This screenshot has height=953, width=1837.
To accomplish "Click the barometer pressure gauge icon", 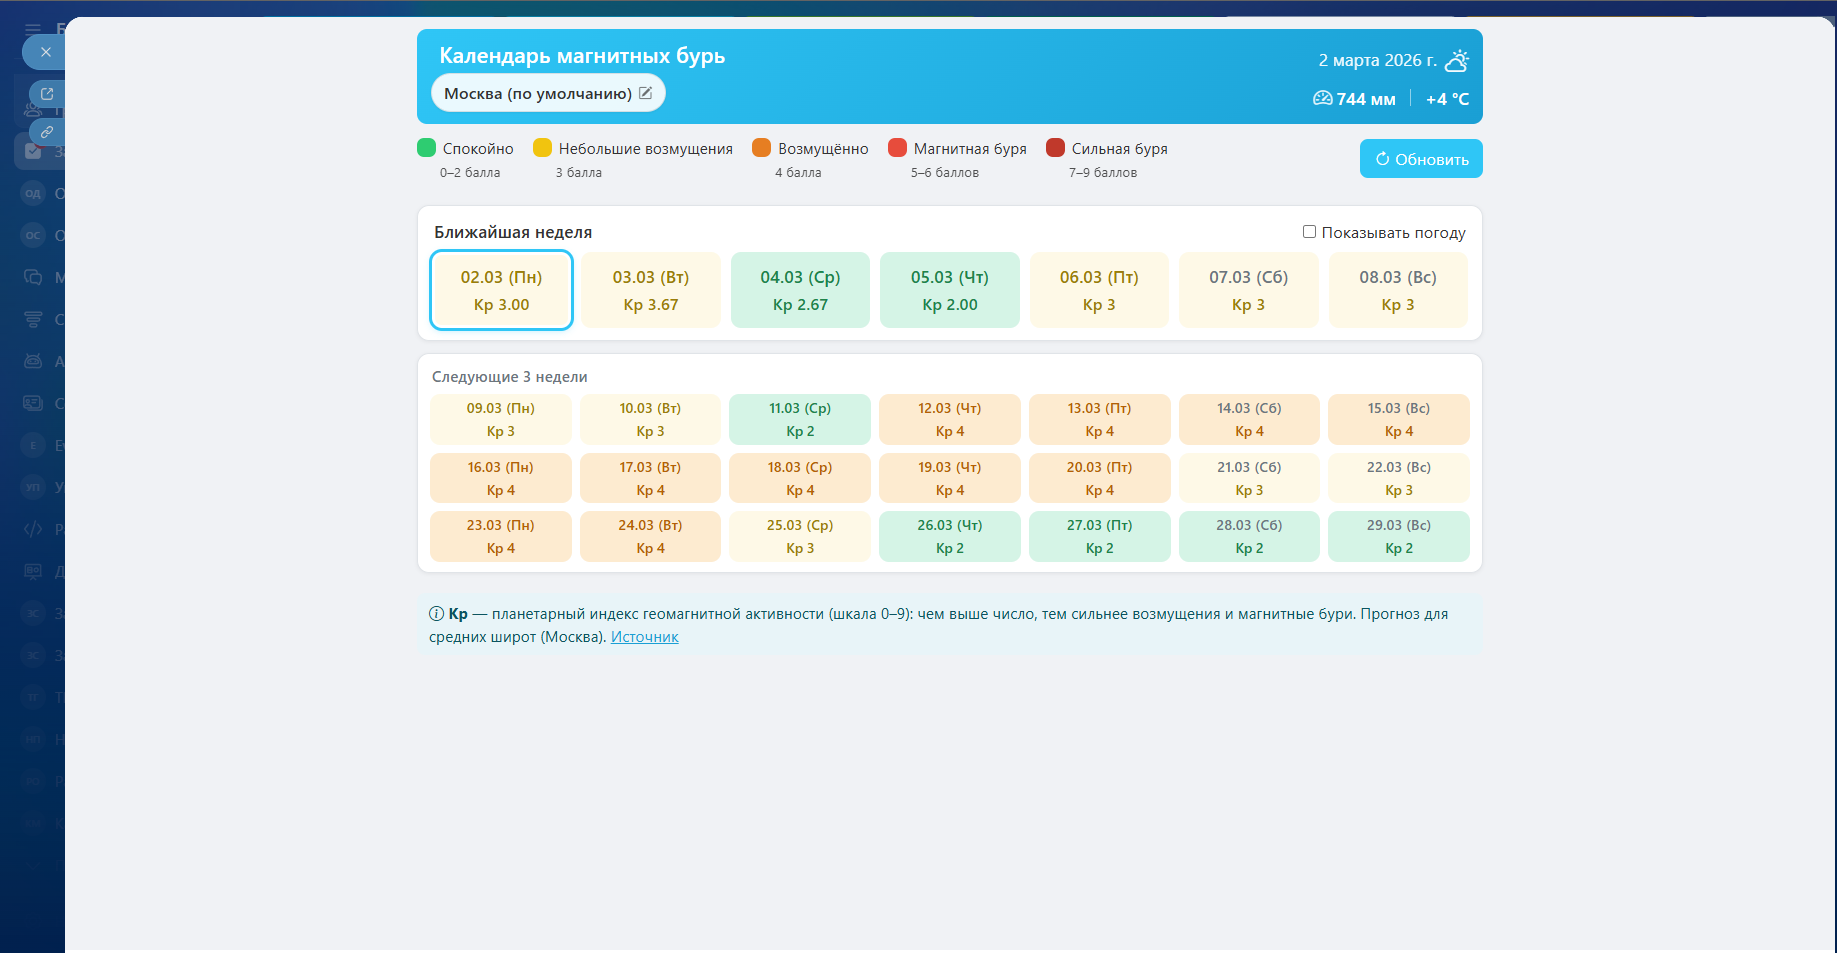I will [1322, 99].
